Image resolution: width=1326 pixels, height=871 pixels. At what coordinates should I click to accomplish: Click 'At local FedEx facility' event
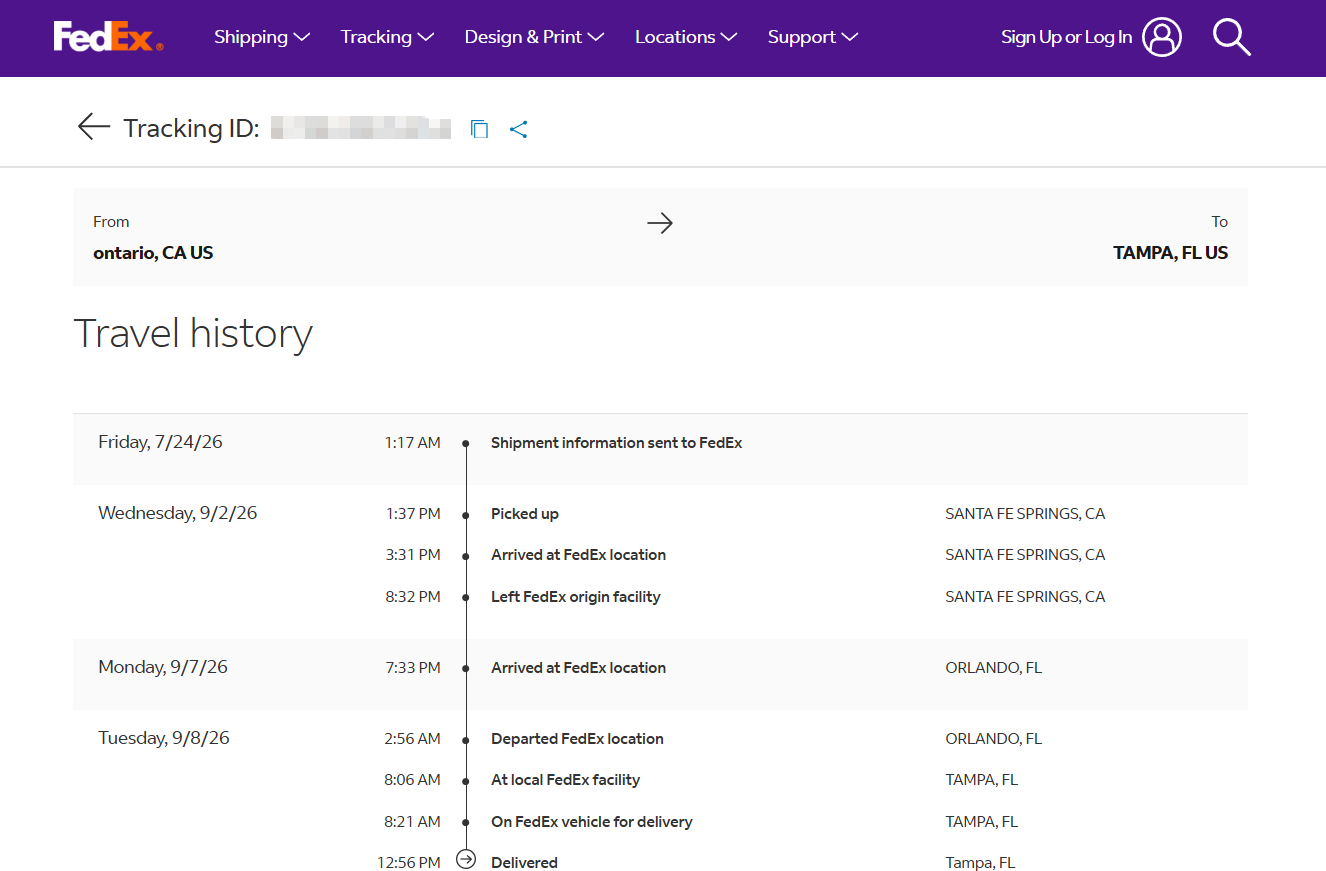565,780
